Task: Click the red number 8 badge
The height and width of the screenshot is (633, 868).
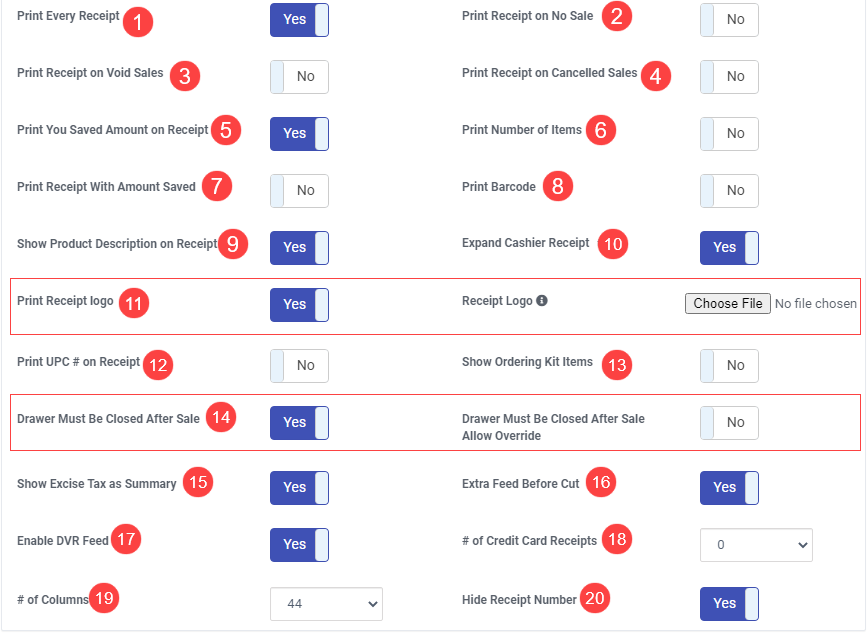Action: 557,186
